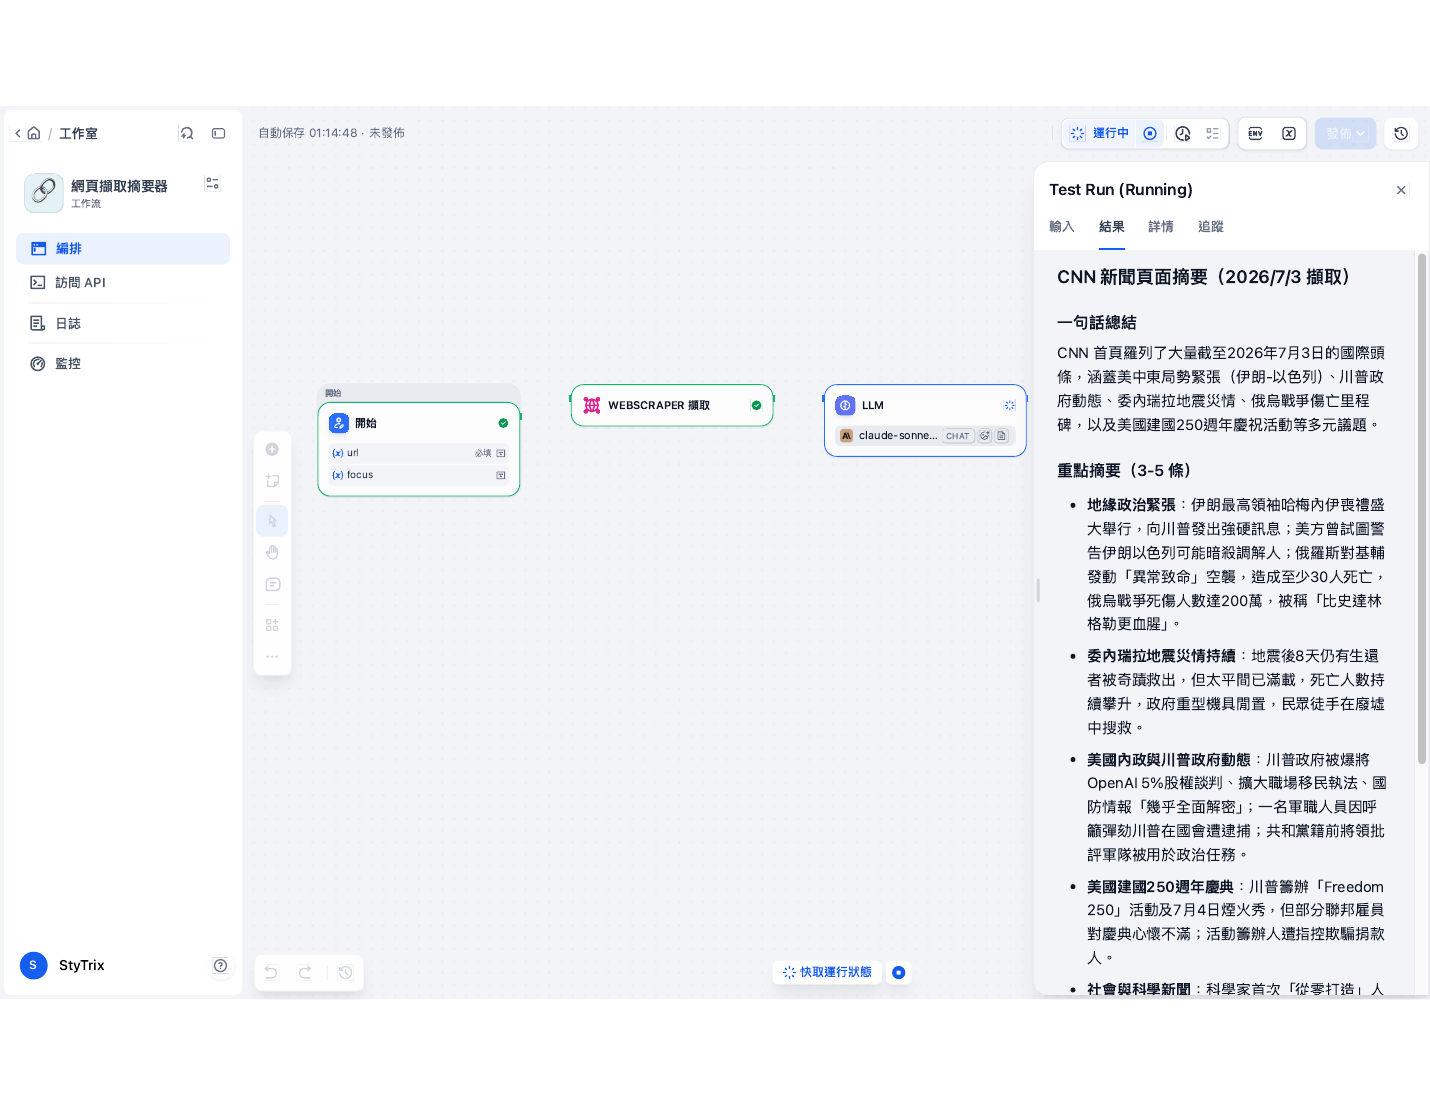1430x1105 pixels.
Task: Click the purple LLM node icon
Action: [845, 405]
